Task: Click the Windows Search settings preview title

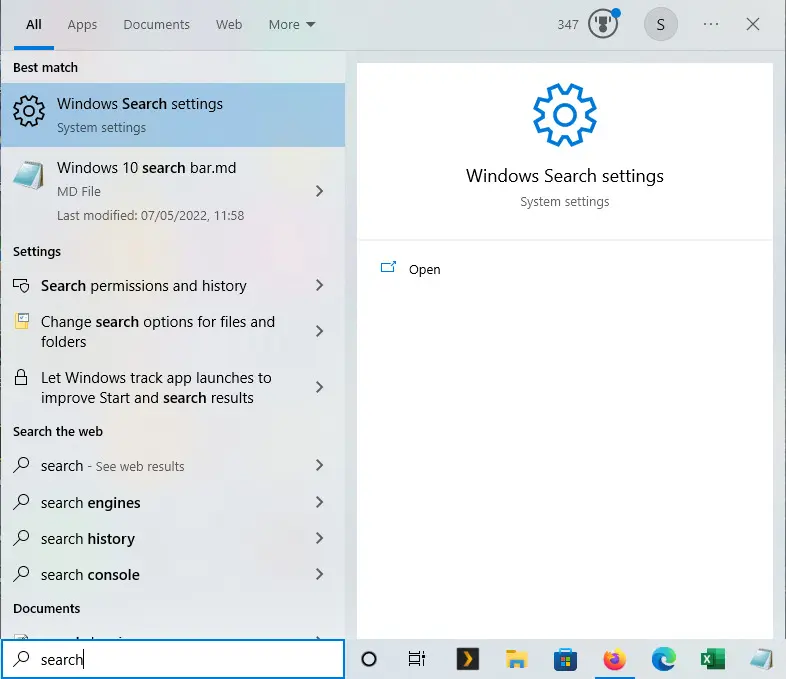Action: pyautogui.click(x=565, y=176)
